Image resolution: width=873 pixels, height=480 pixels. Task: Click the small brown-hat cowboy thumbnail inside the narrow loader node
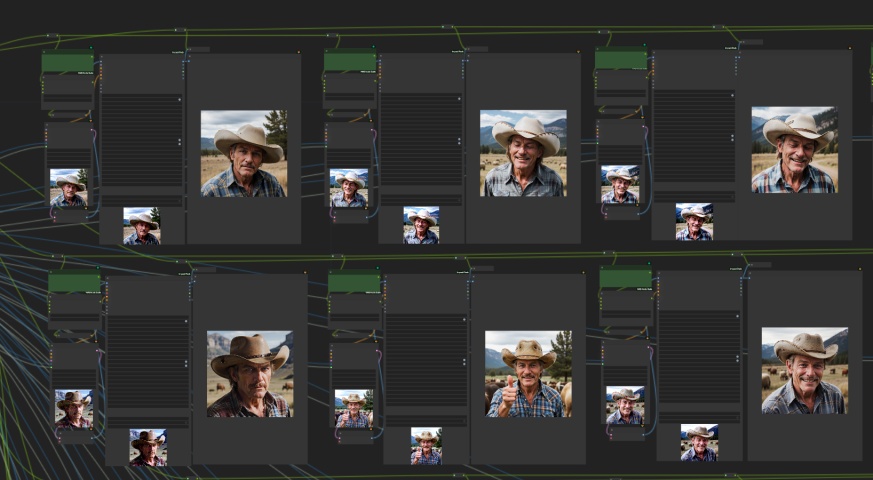(x=73, y=409)
